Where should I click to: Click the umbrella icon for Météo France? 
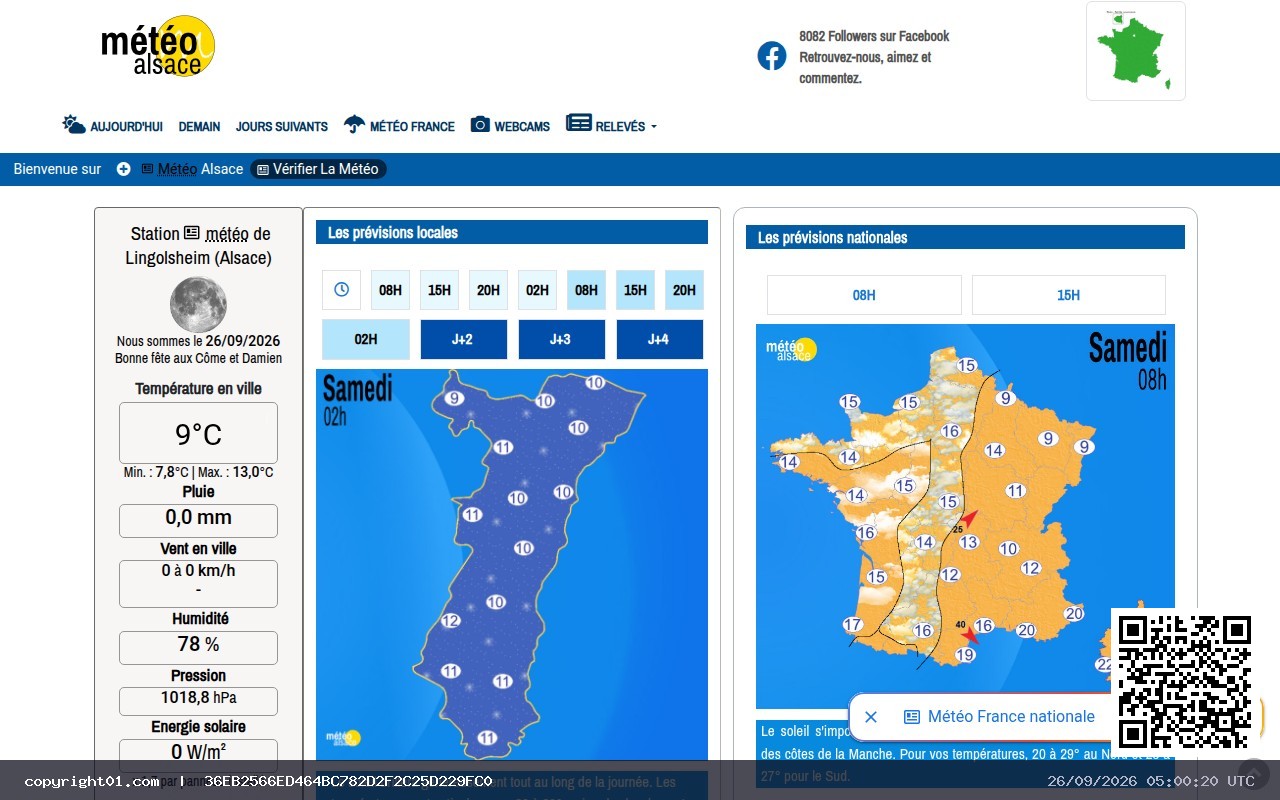pos(354,124)
